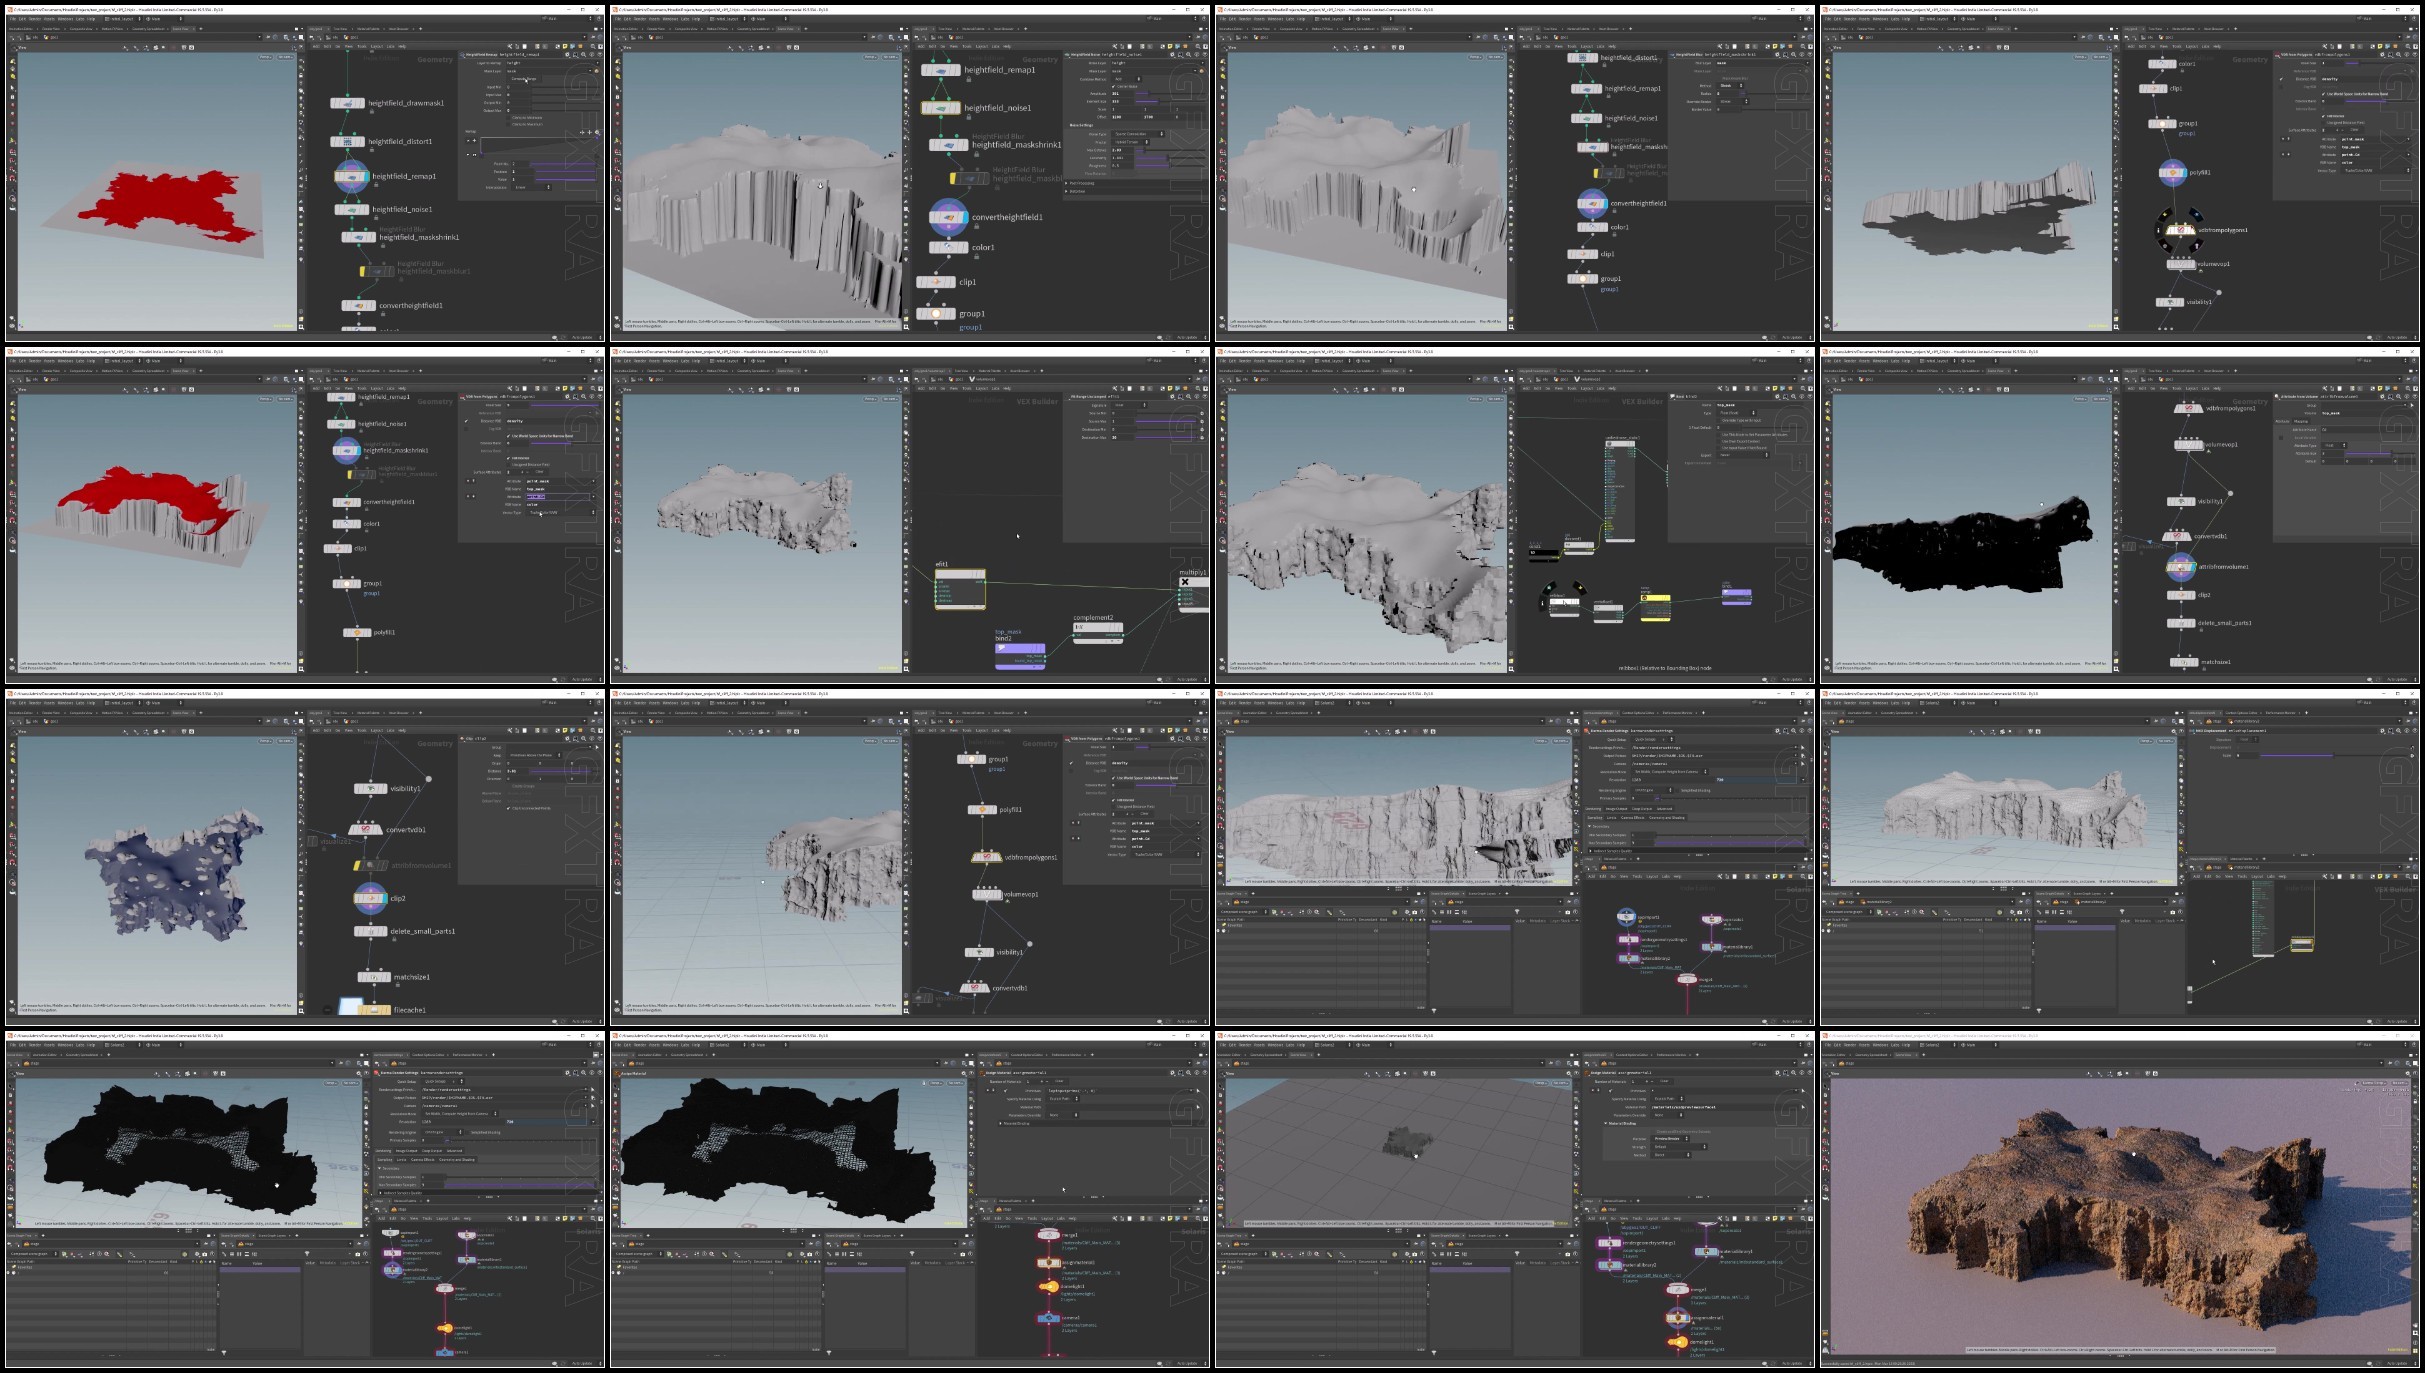Select the heightfield_drawmask1 node
2425x1373 pixels.
coord(347,103)
